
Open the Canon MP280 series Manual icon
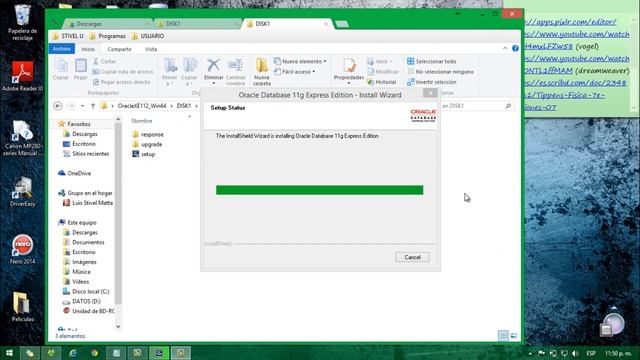(22, 138)
